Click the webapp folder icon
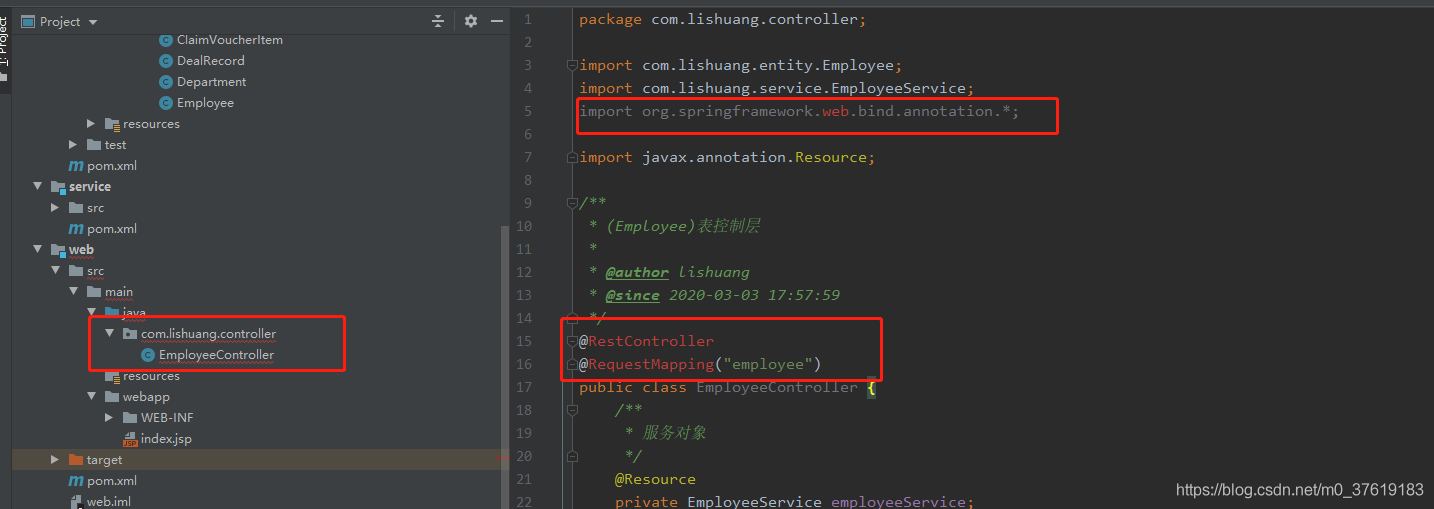This screenshot has width=1434, height=509. click(112, 397)
